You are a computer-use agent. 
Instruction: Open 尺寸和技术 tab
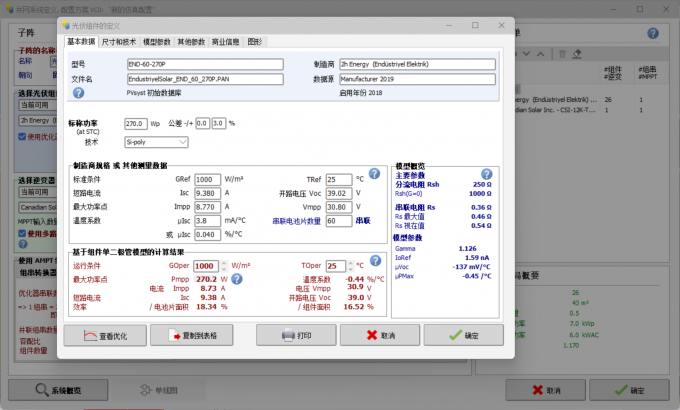pos(119,42)
